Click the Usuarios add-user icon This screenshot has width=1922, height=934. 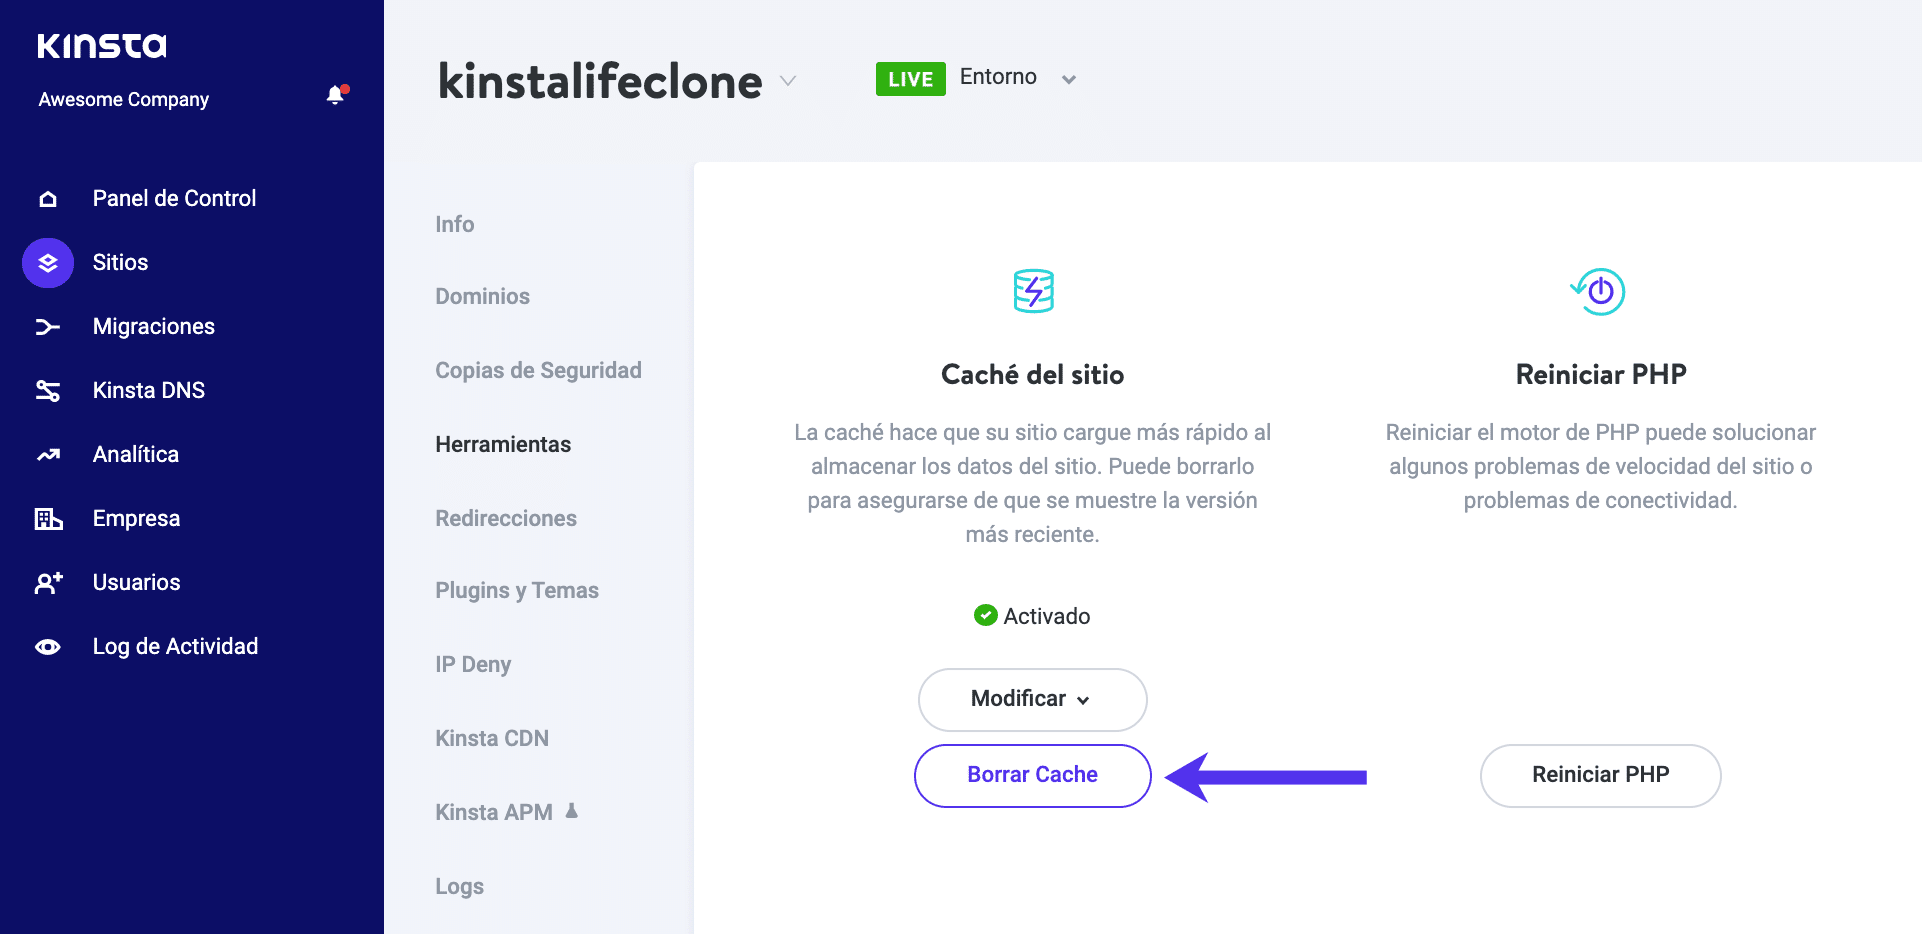tap(48, 583)
